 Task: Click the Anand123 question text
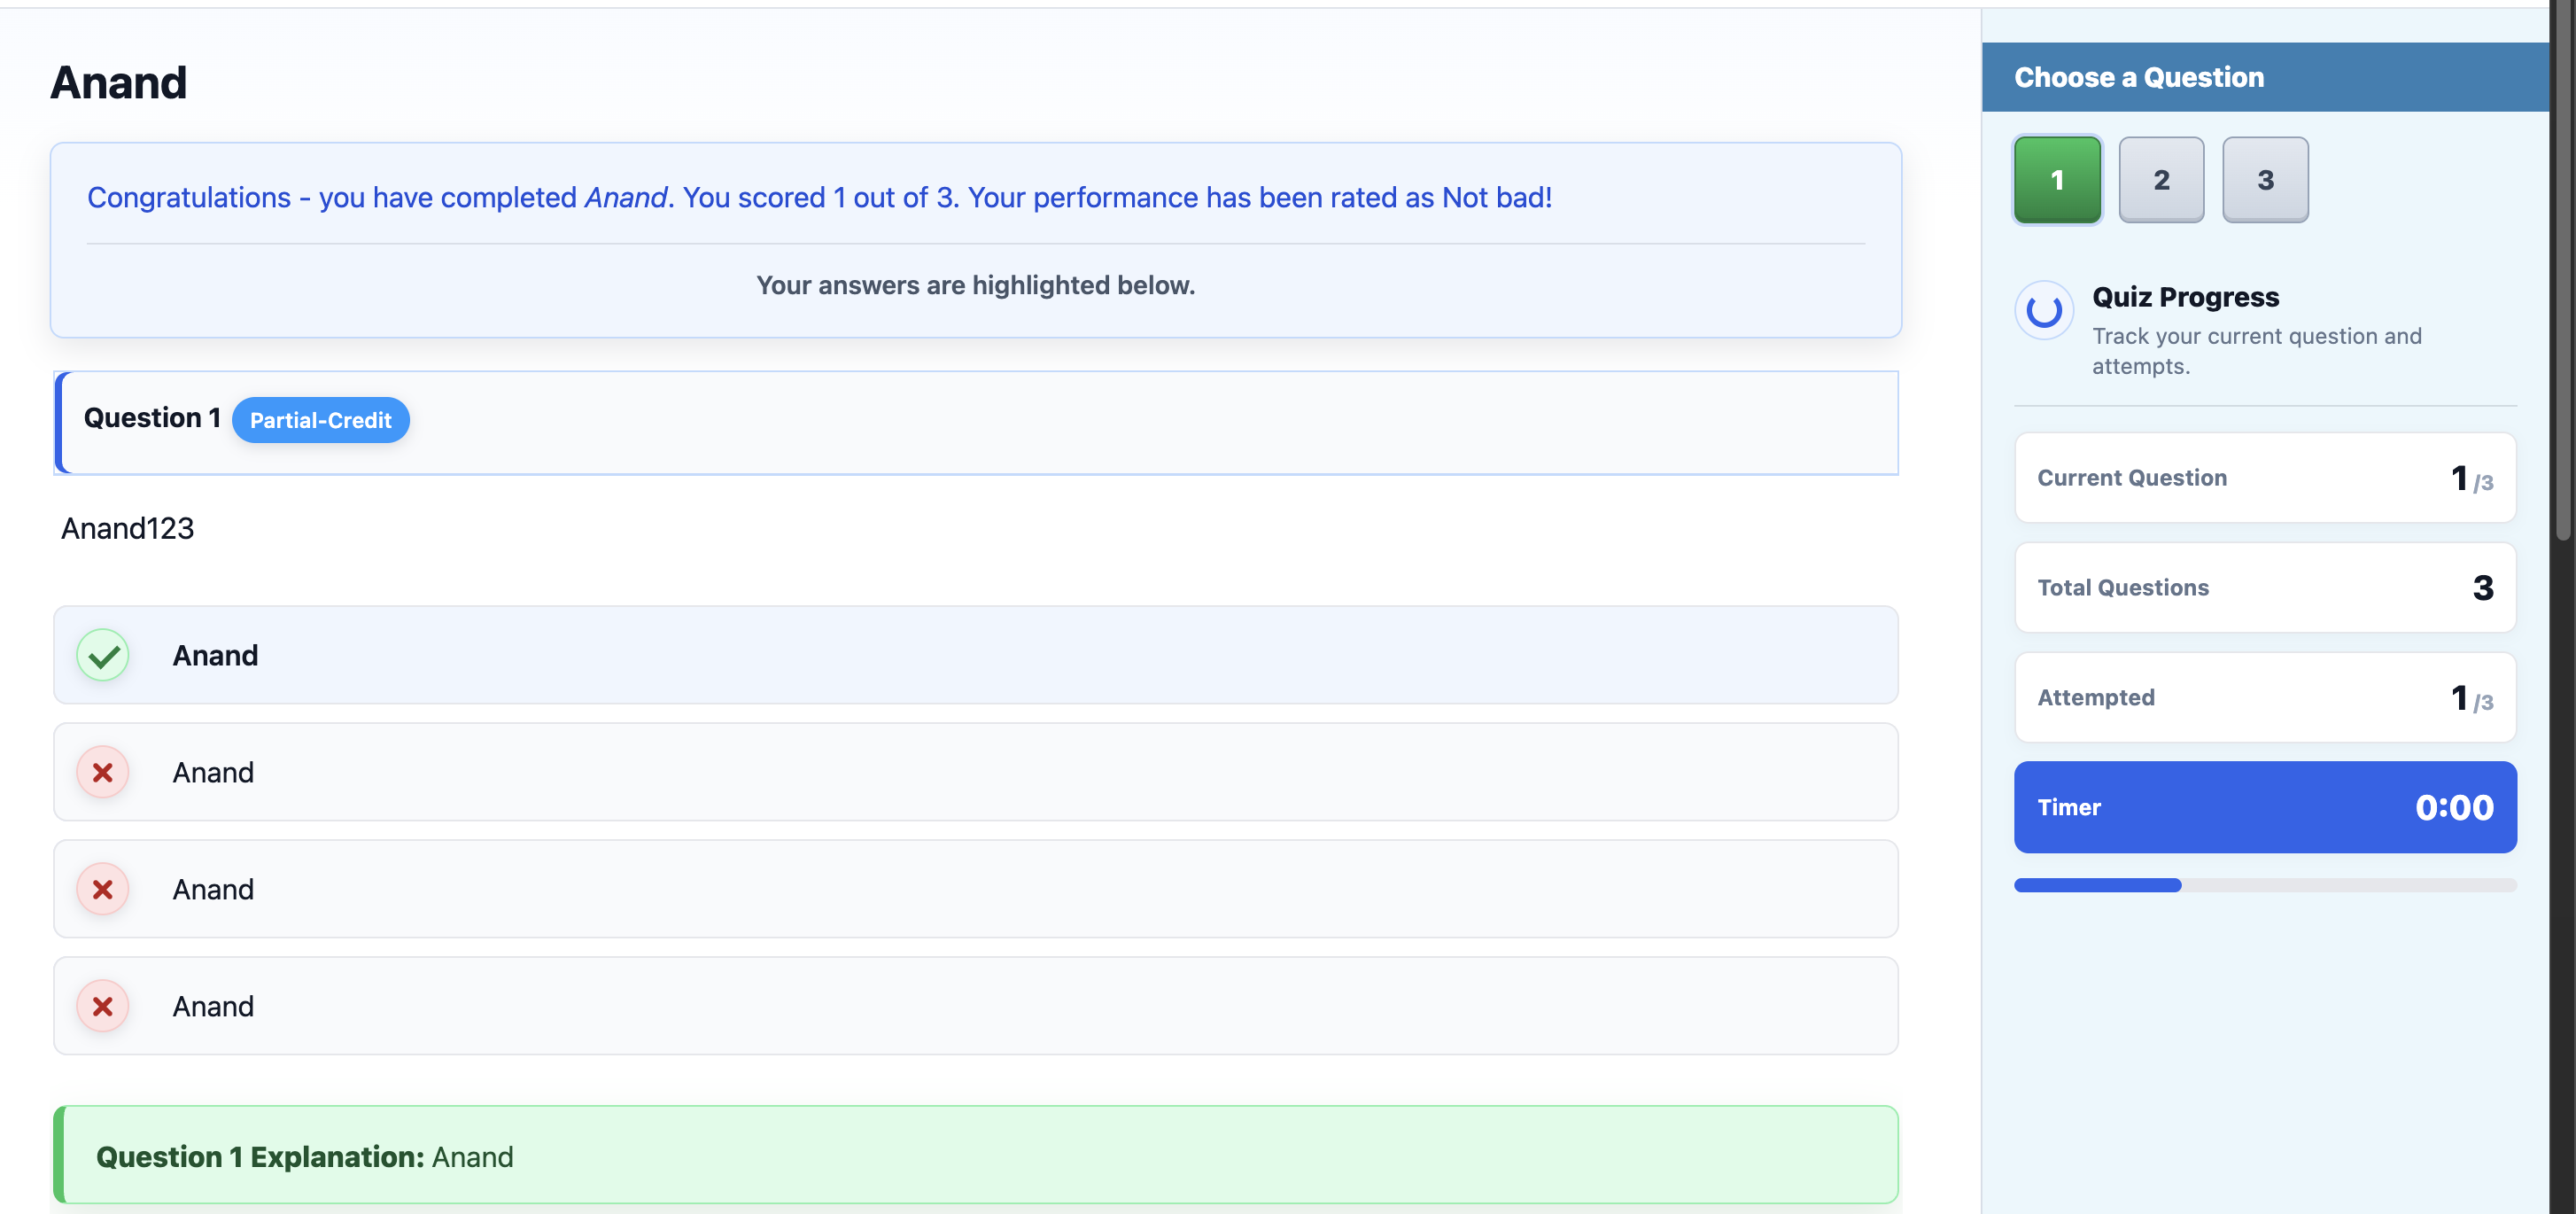click(128, 528)
